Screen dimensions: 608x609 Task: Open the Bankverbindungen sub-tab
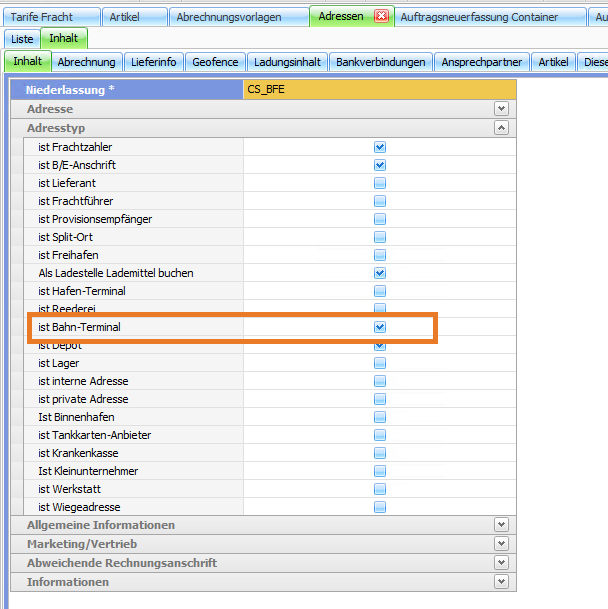(x=380, y=62)
